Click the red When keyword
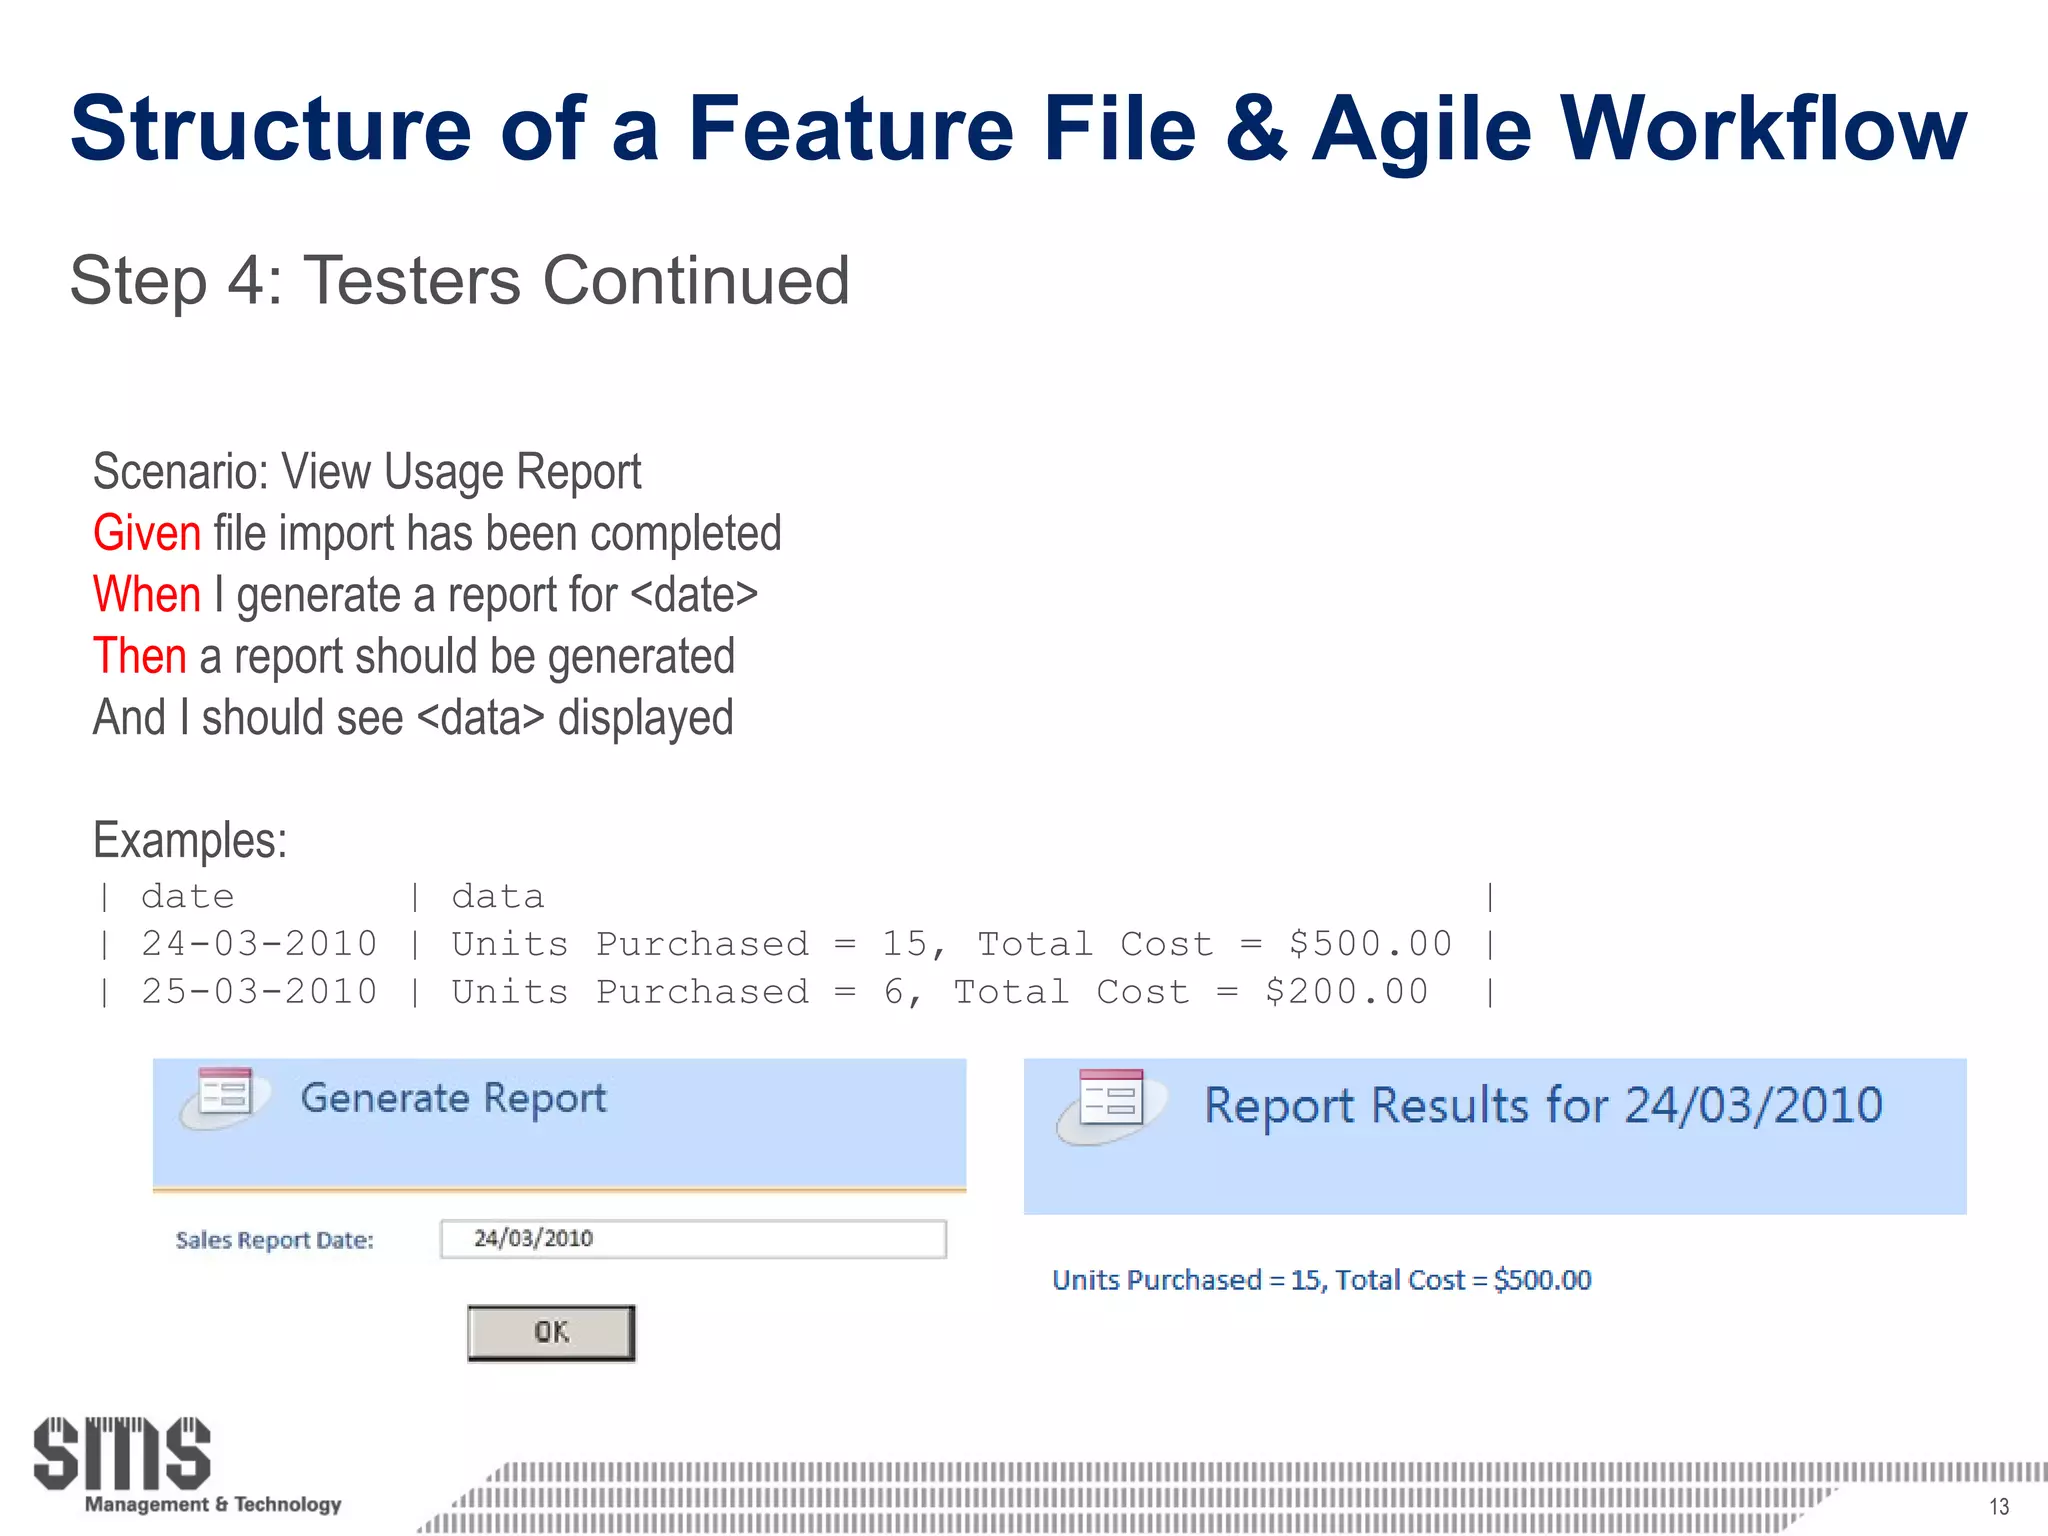Screen dimensions: 2048x1536 (x=147, y=595)
